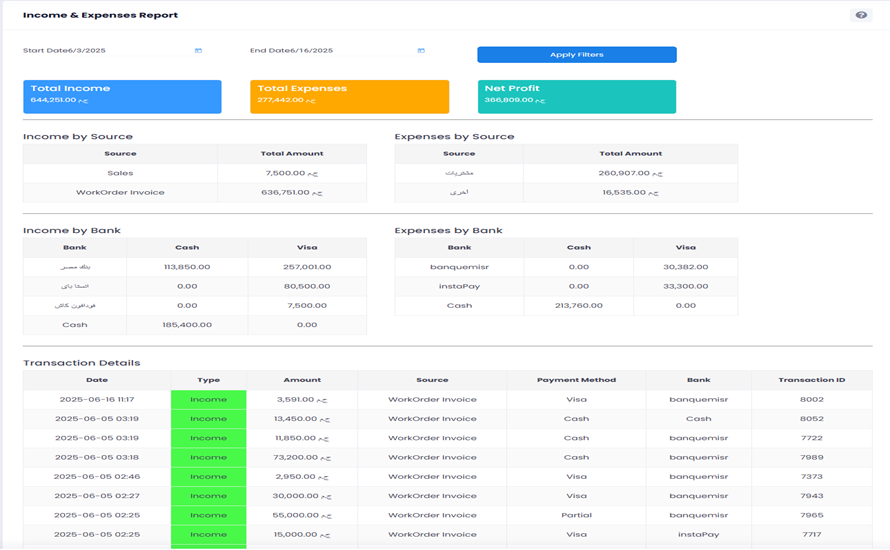Click the Amount column header in Transaction Details
Screen dimensions: 890x550
(302, 380)
